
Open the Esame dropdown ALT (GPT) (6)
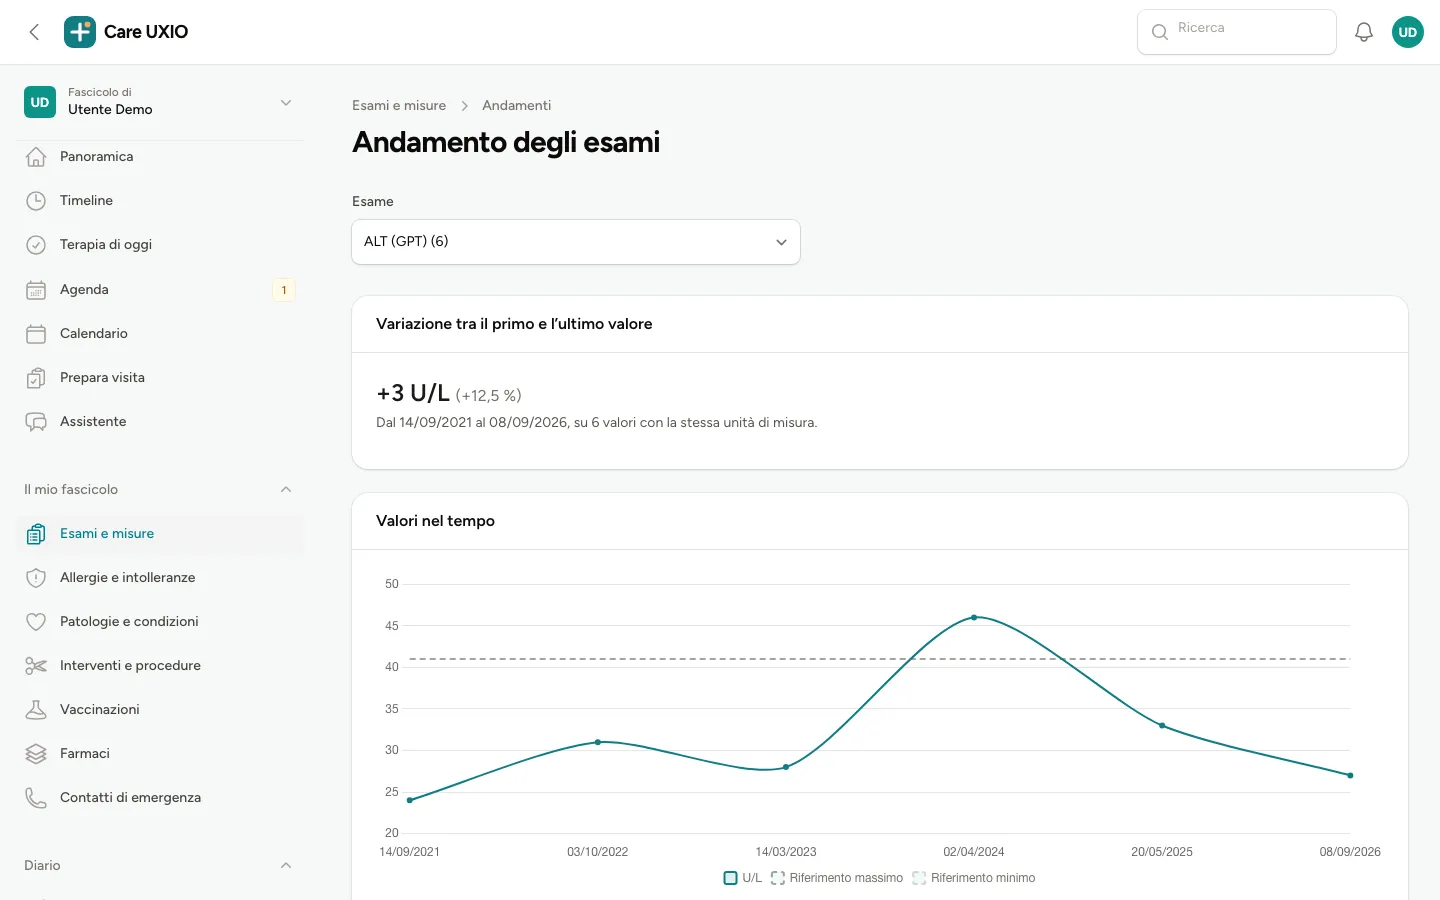[576, 242]
